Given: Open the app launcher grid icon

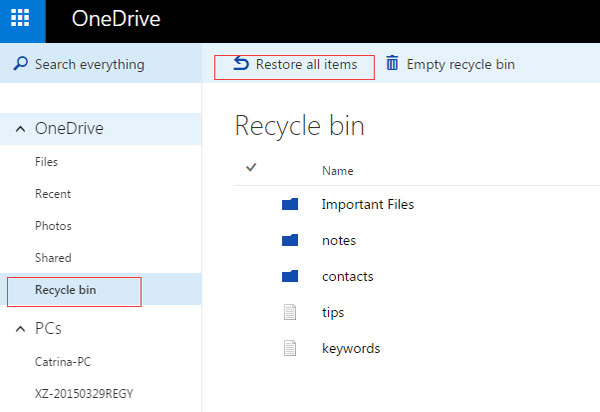Looking at the screenshot, I should [x=21, y=20].
